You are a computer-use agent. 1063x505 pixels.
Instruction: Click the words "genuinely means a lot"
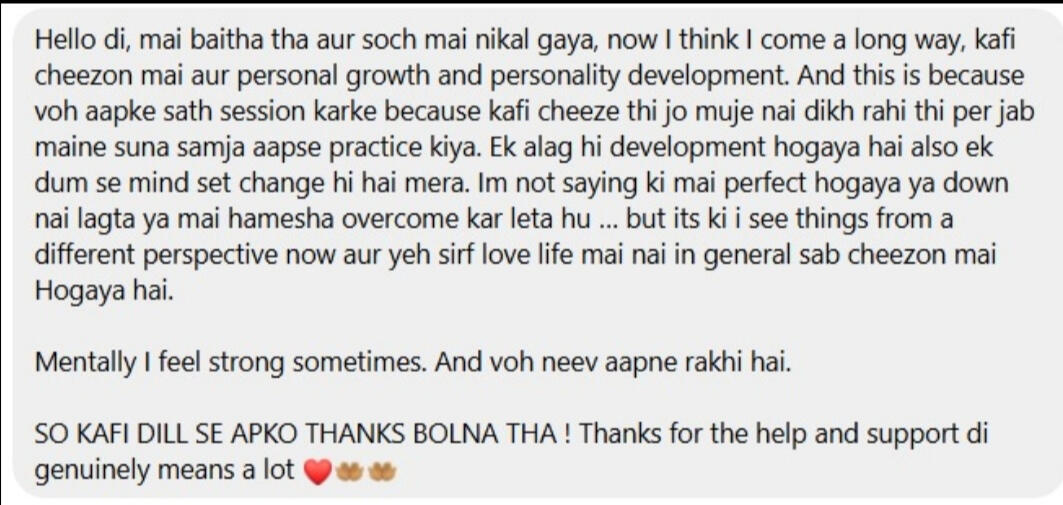[165, 470]
